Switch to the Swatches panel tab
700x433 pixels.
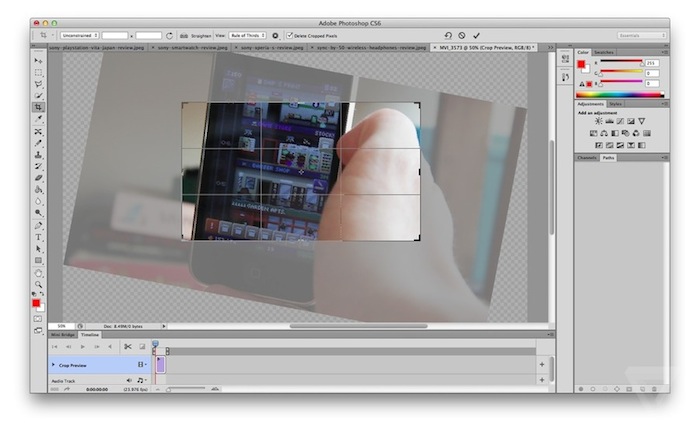pyautogui.click(x=604, y=52)
